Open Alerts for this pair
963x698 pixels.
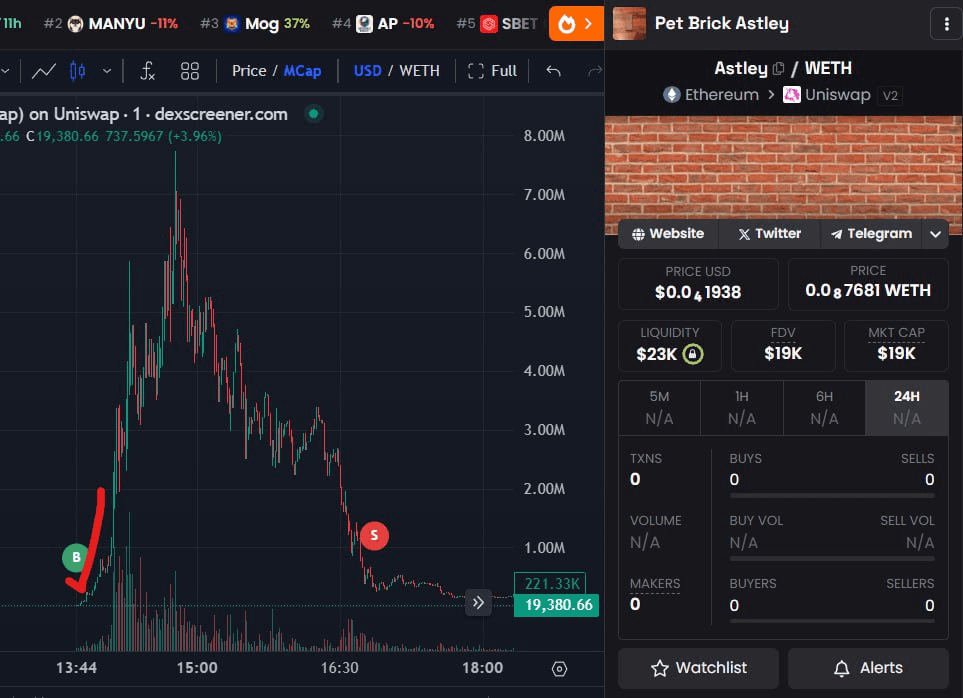click(x=868, y=668)
